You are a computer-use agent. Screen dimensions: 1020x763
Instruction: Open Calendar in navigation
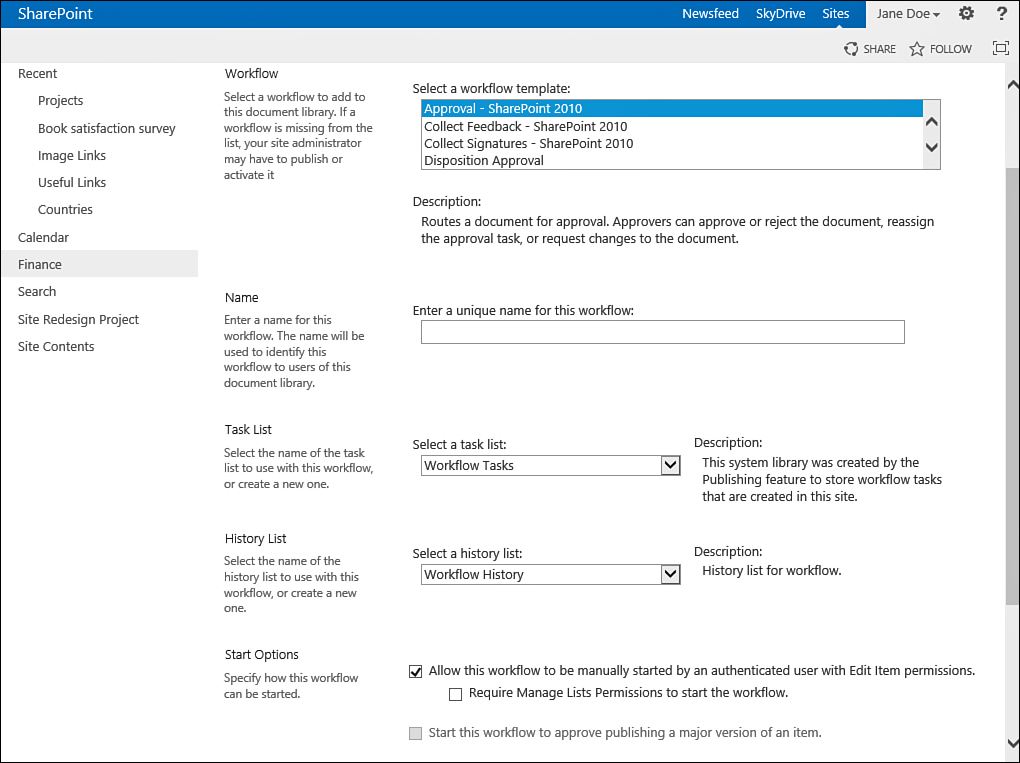pyautogui.click(x=43, y=237)
